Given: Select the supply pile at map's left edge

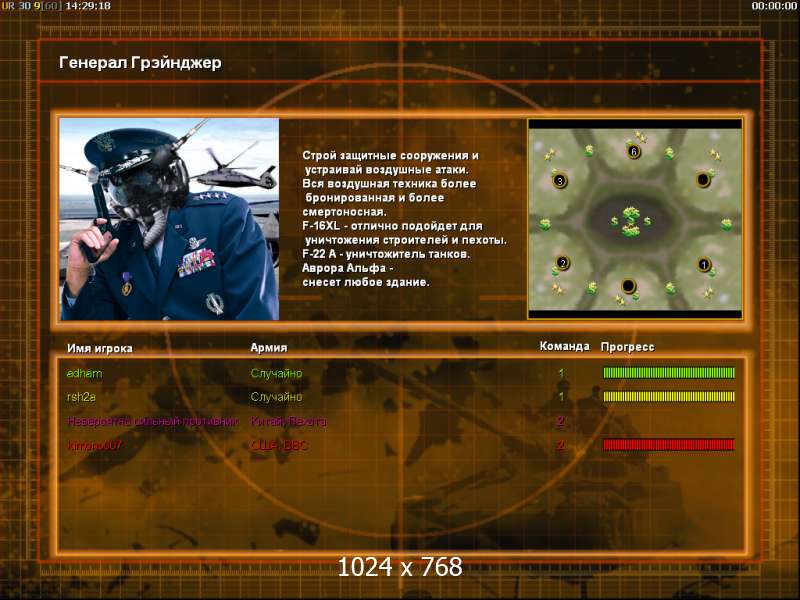Looking at the screenshot, I should coord(545,223).
